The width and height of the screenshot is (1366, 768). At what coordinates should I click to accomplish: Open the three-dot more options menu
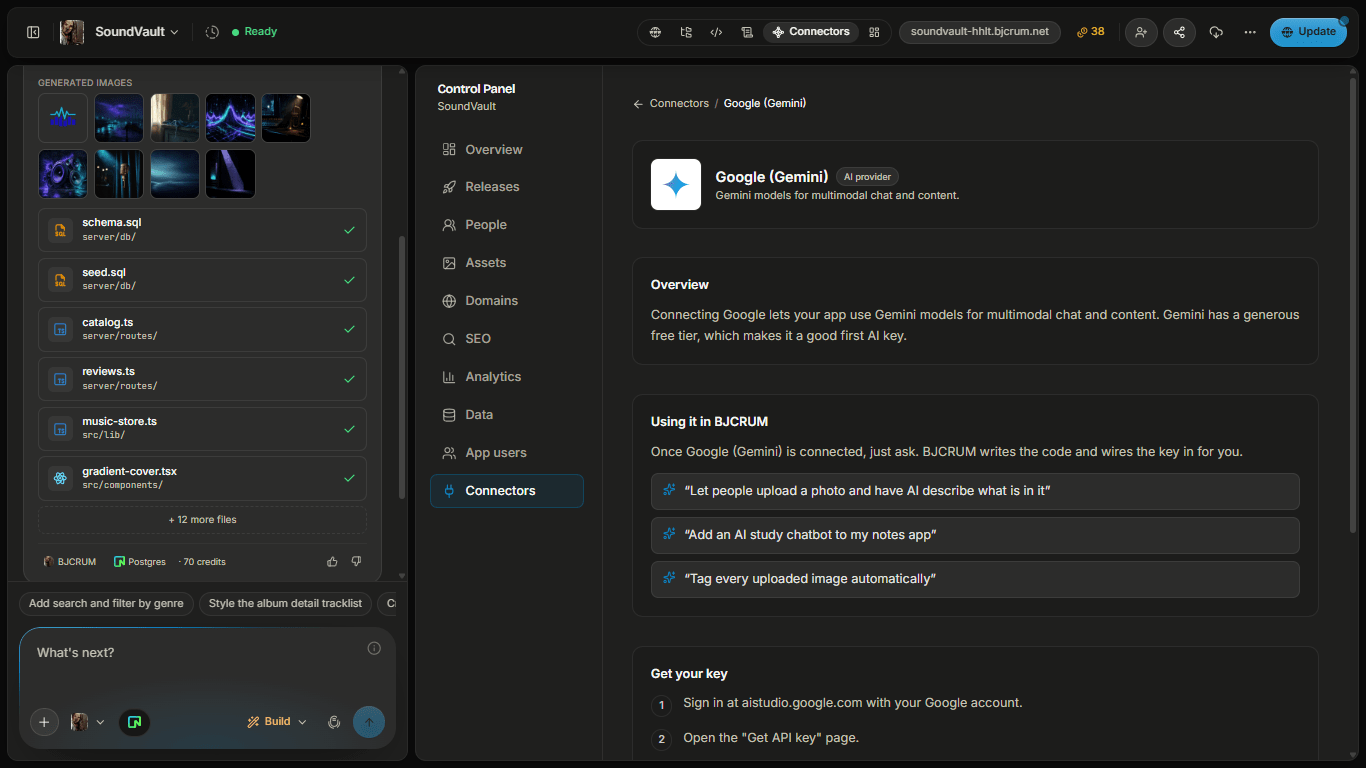click(x=1250, y=32)
